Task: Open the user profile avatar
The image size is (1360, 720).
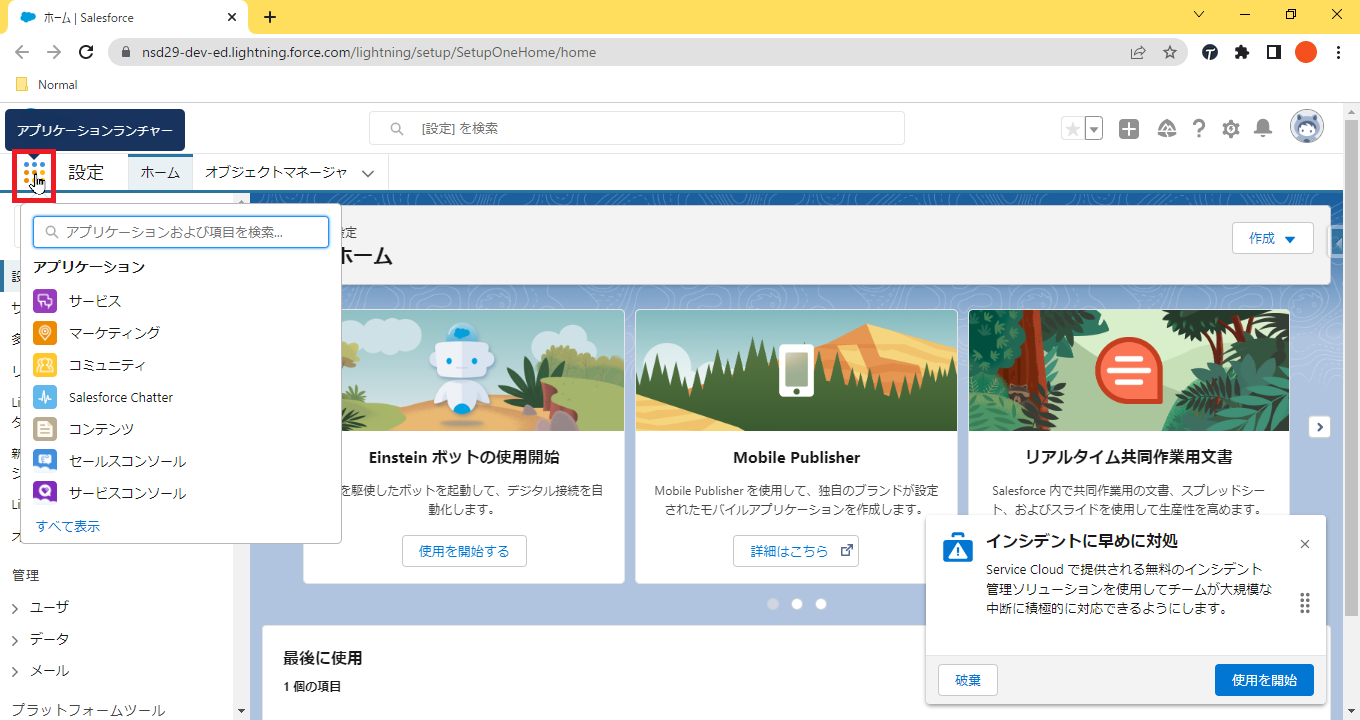Action: click(x=1307, y=127)
